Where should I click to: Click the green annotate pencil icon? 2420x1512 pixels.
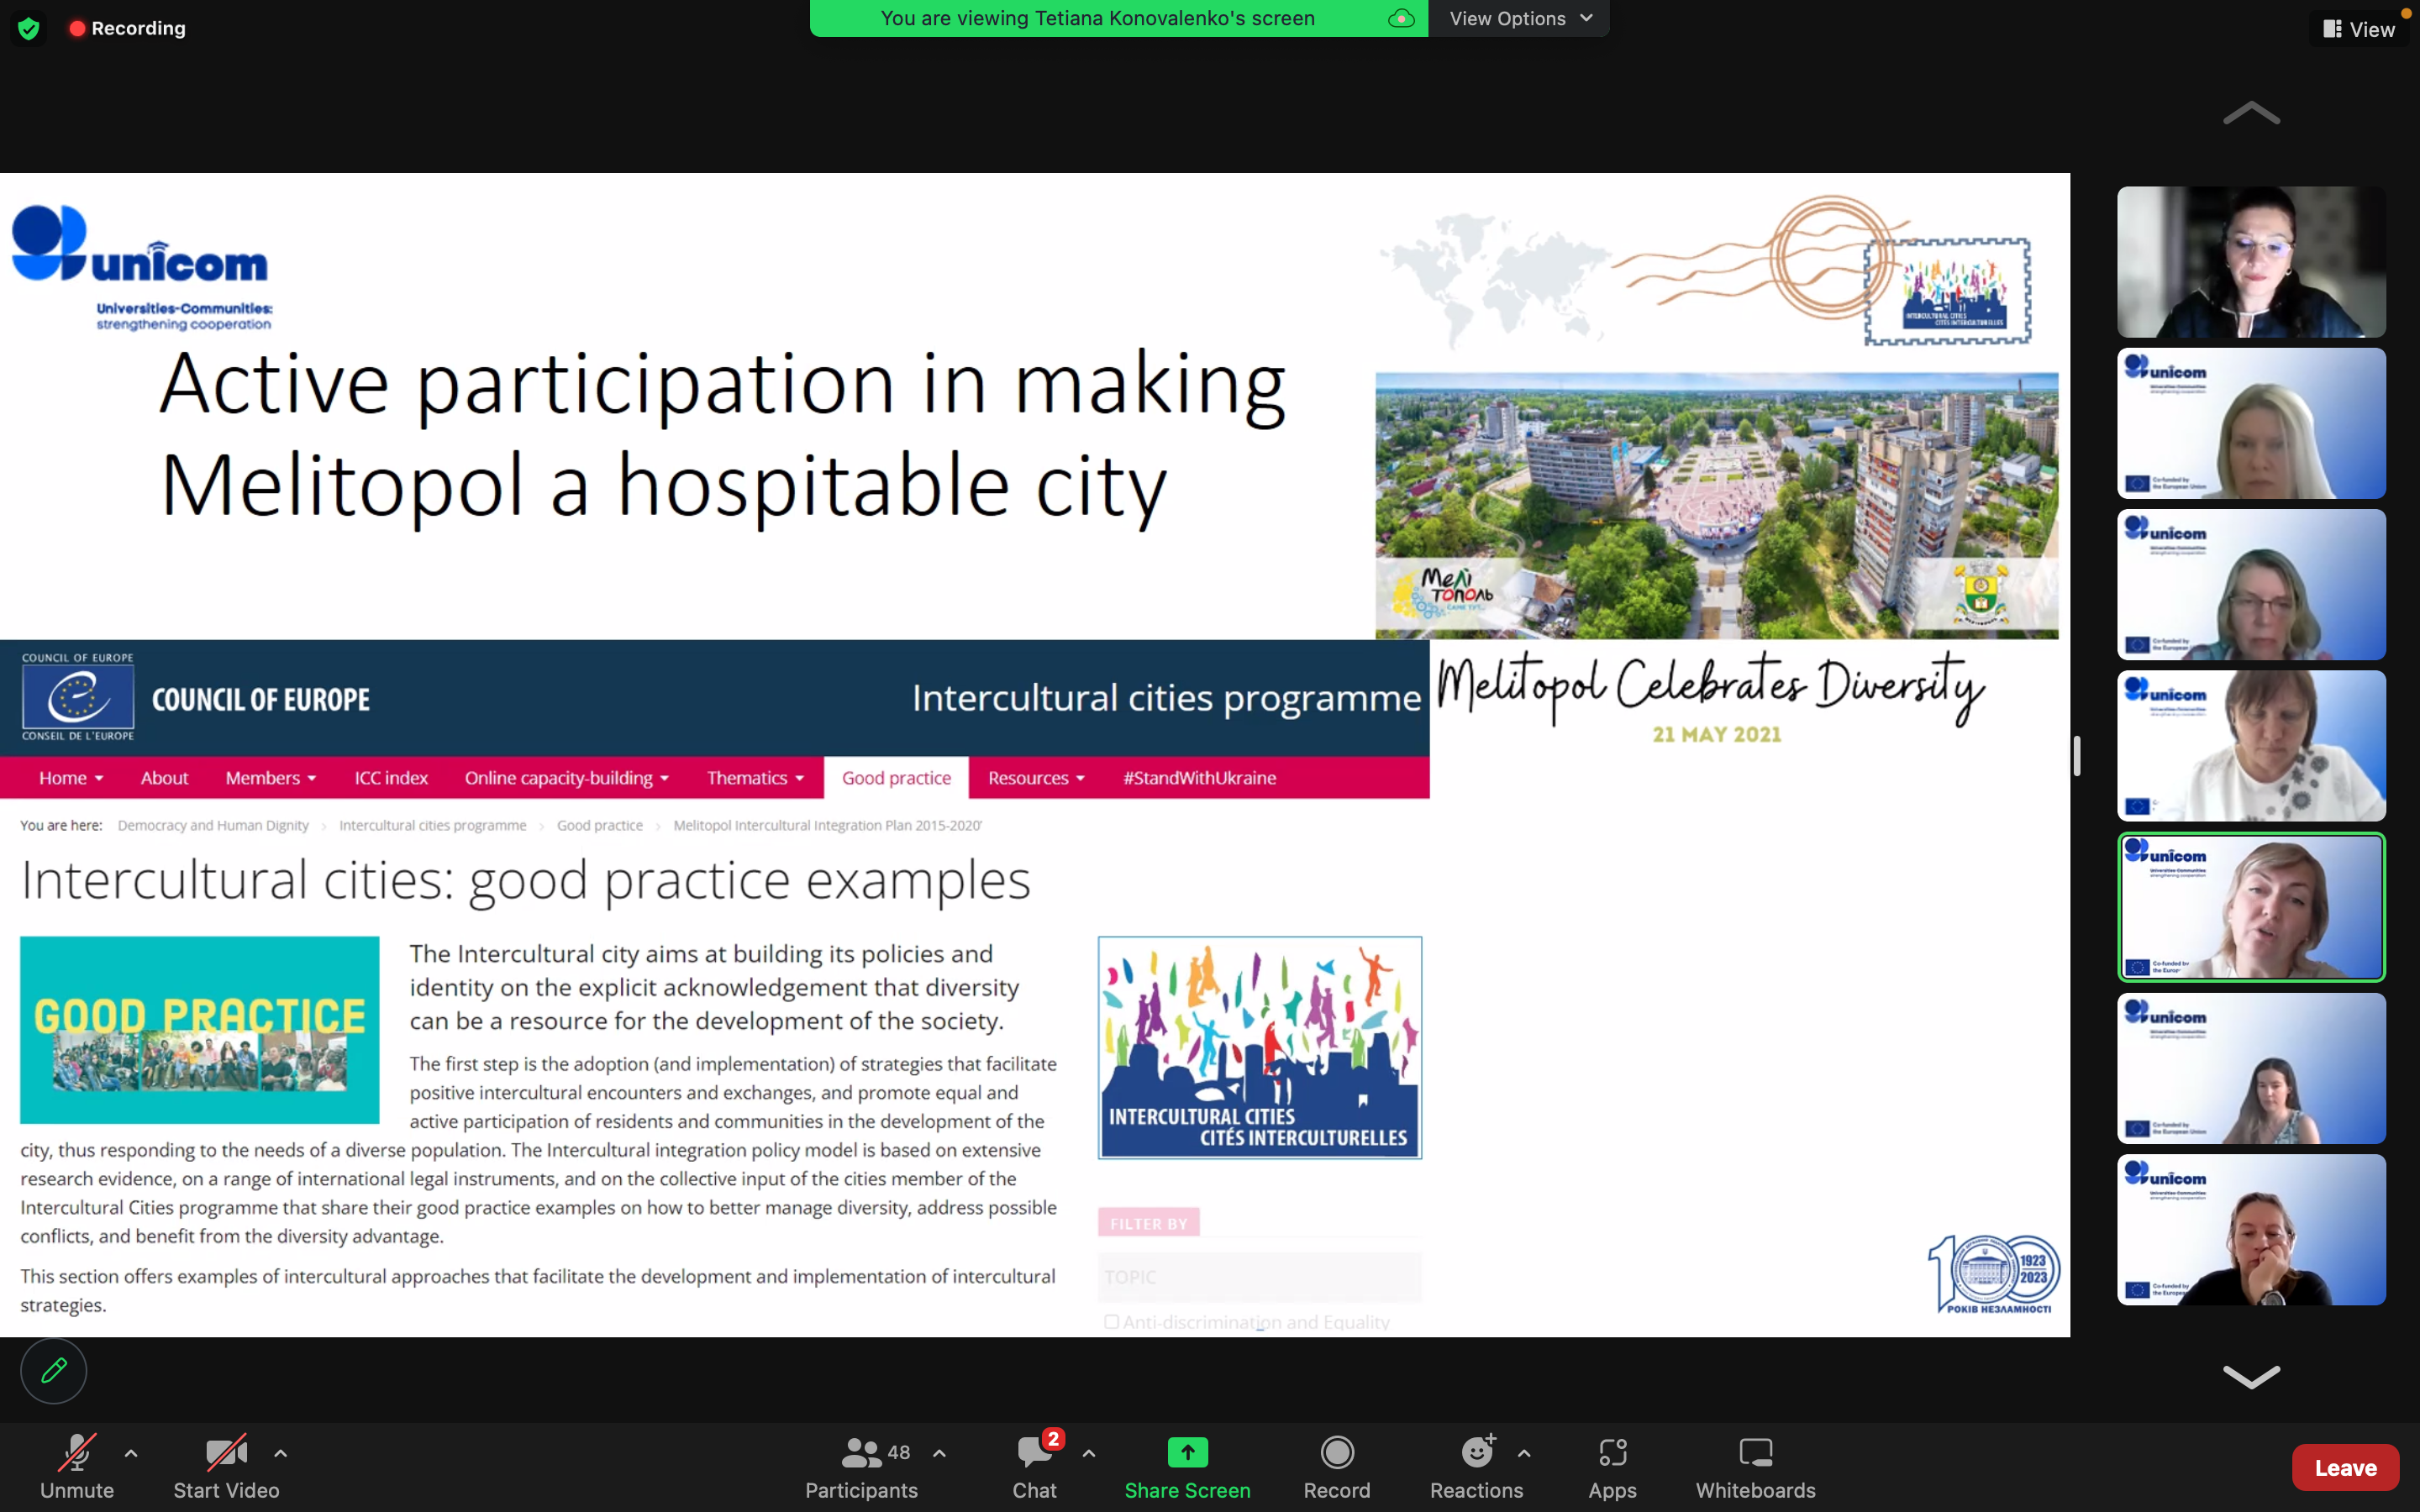(x=54, y=1370)
